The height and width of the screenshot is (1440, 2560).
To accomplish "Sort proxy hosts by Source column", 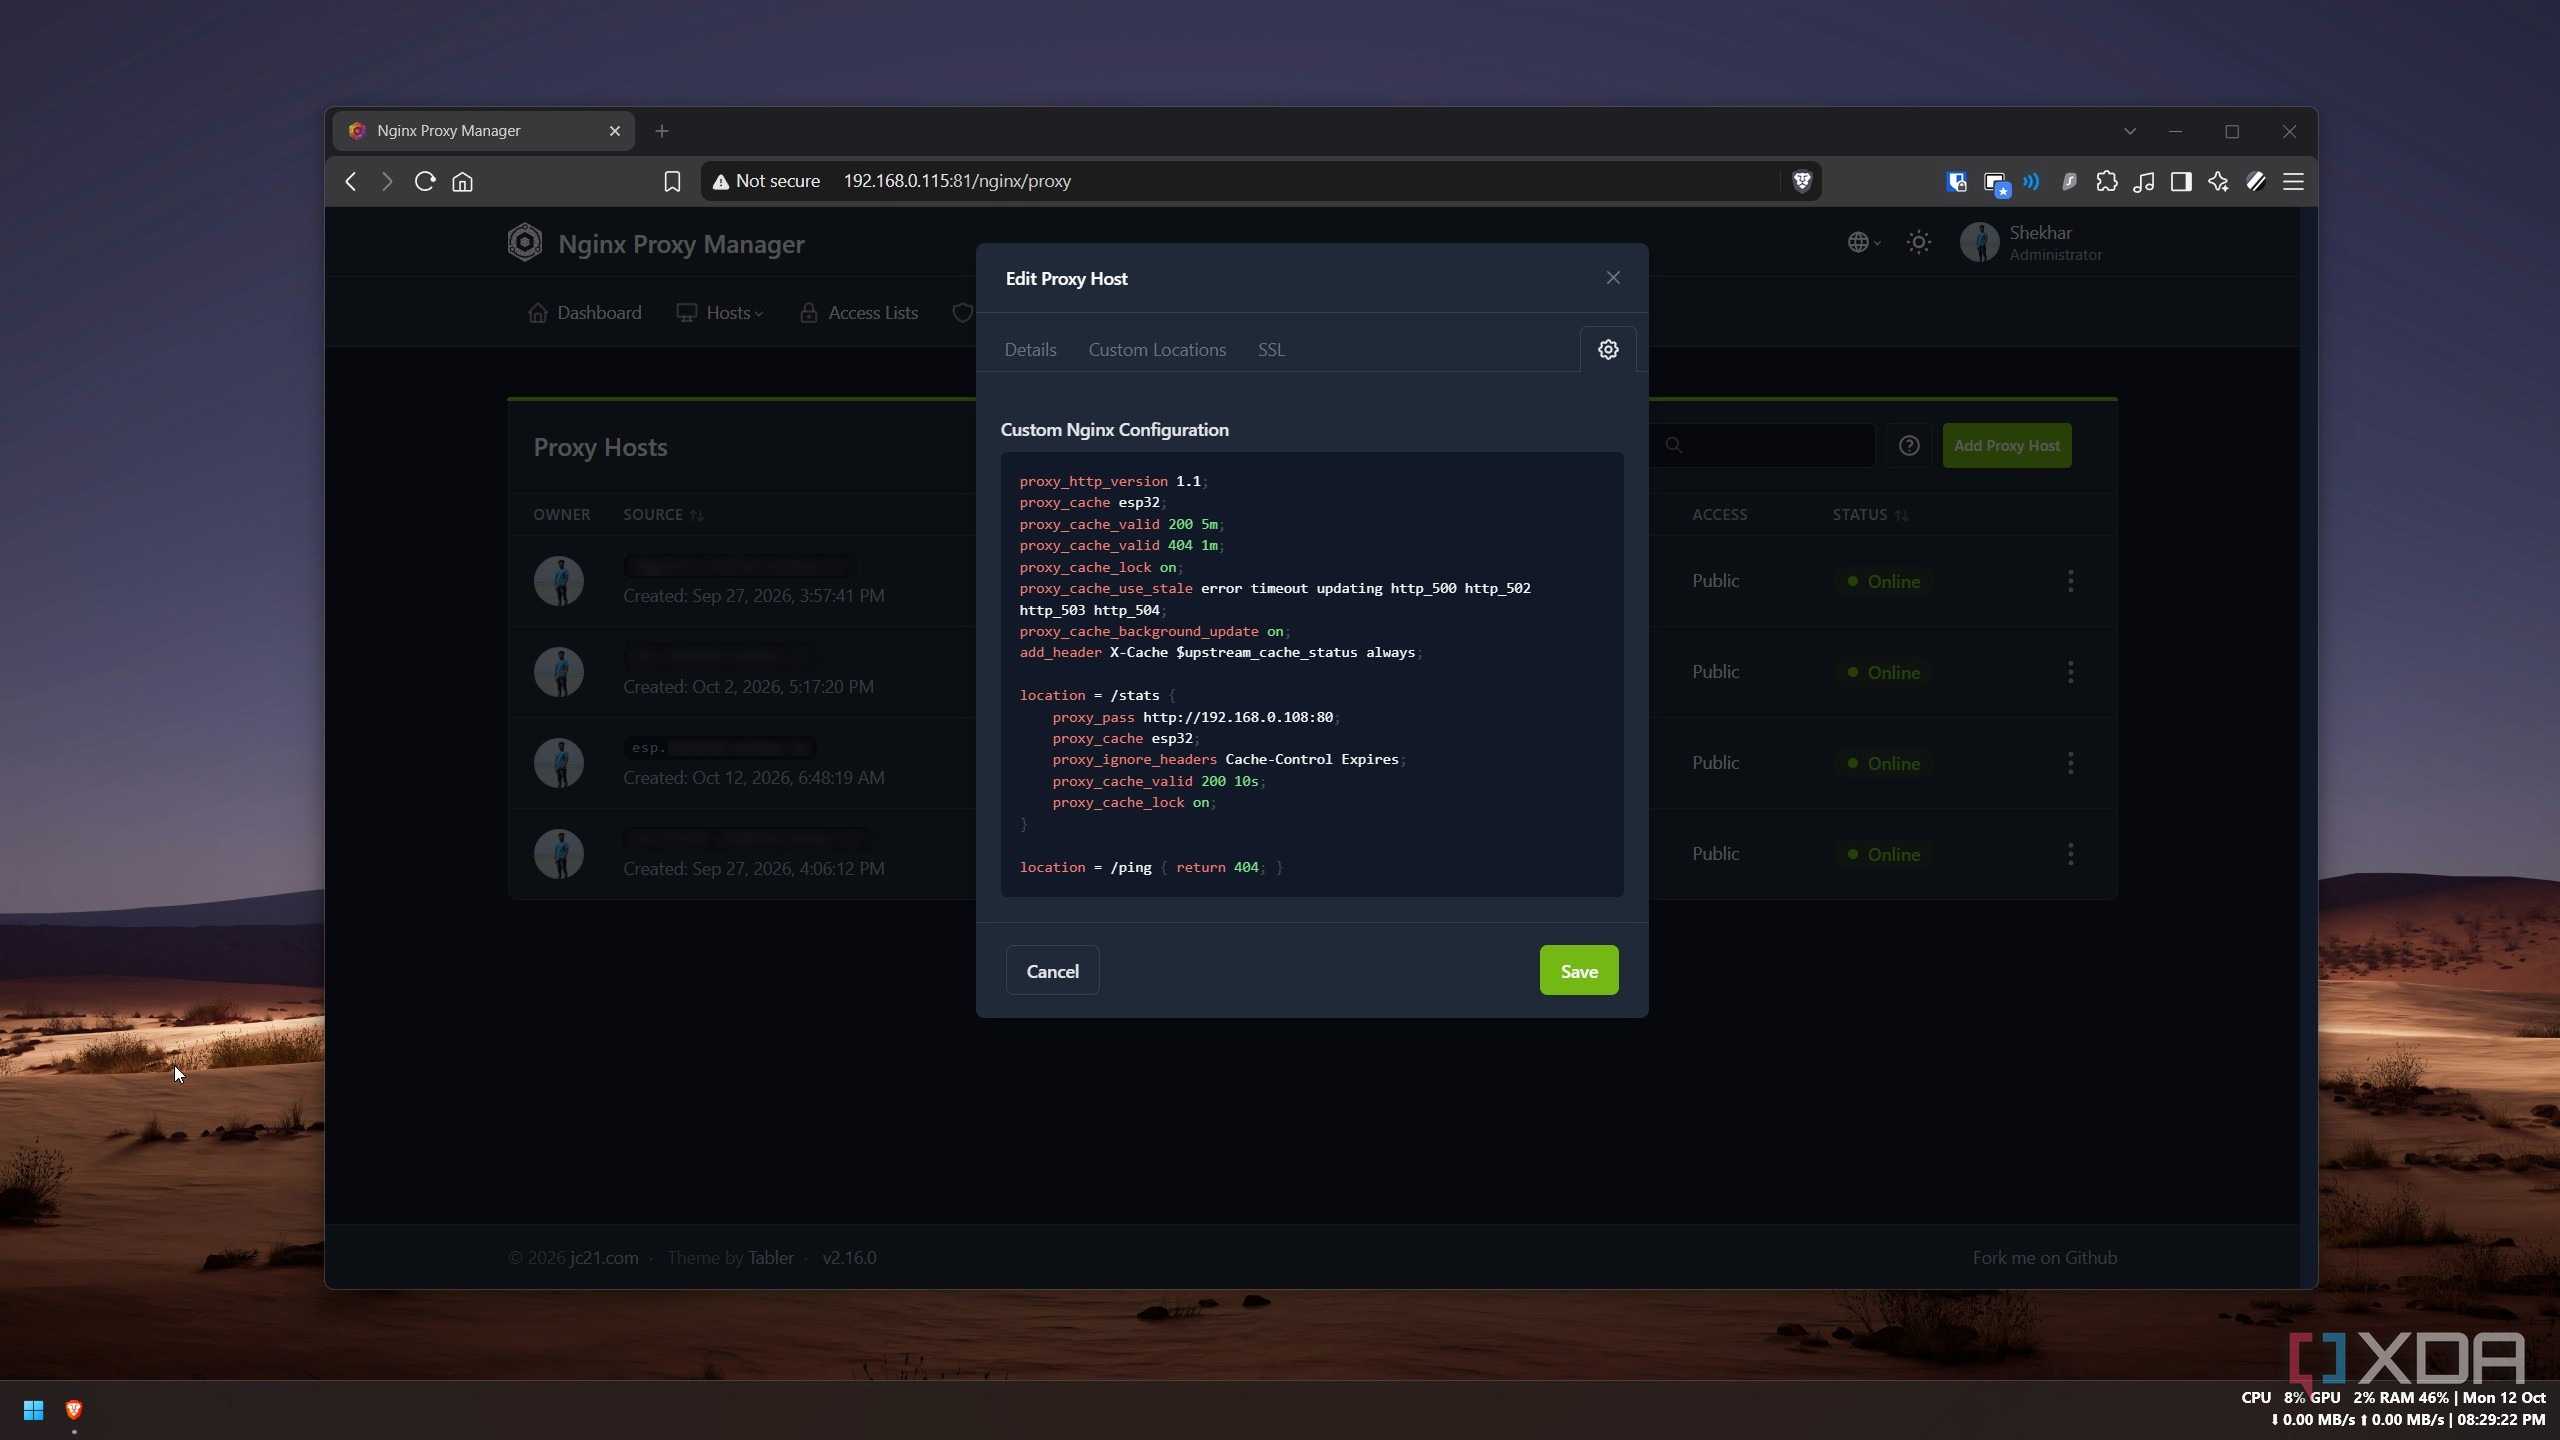I will point(663,514).
